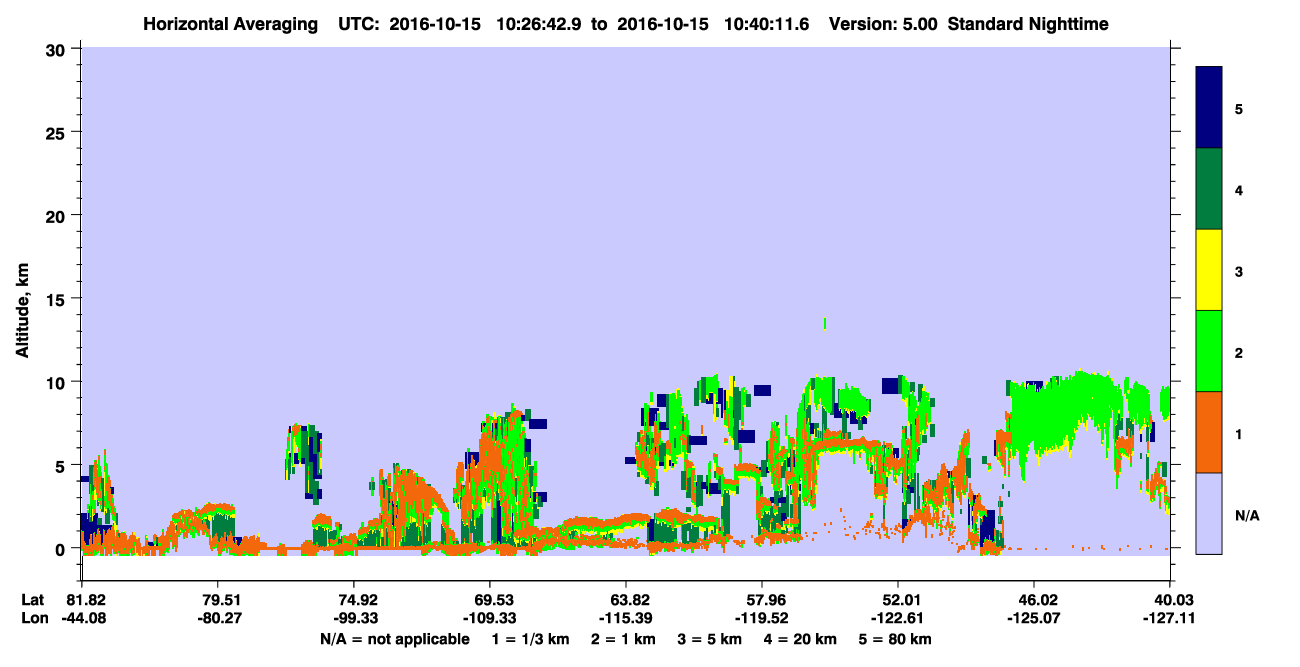1300x667 pixels.
Task: Click longitude value -125.07
Action: (x=1034, y=618)
